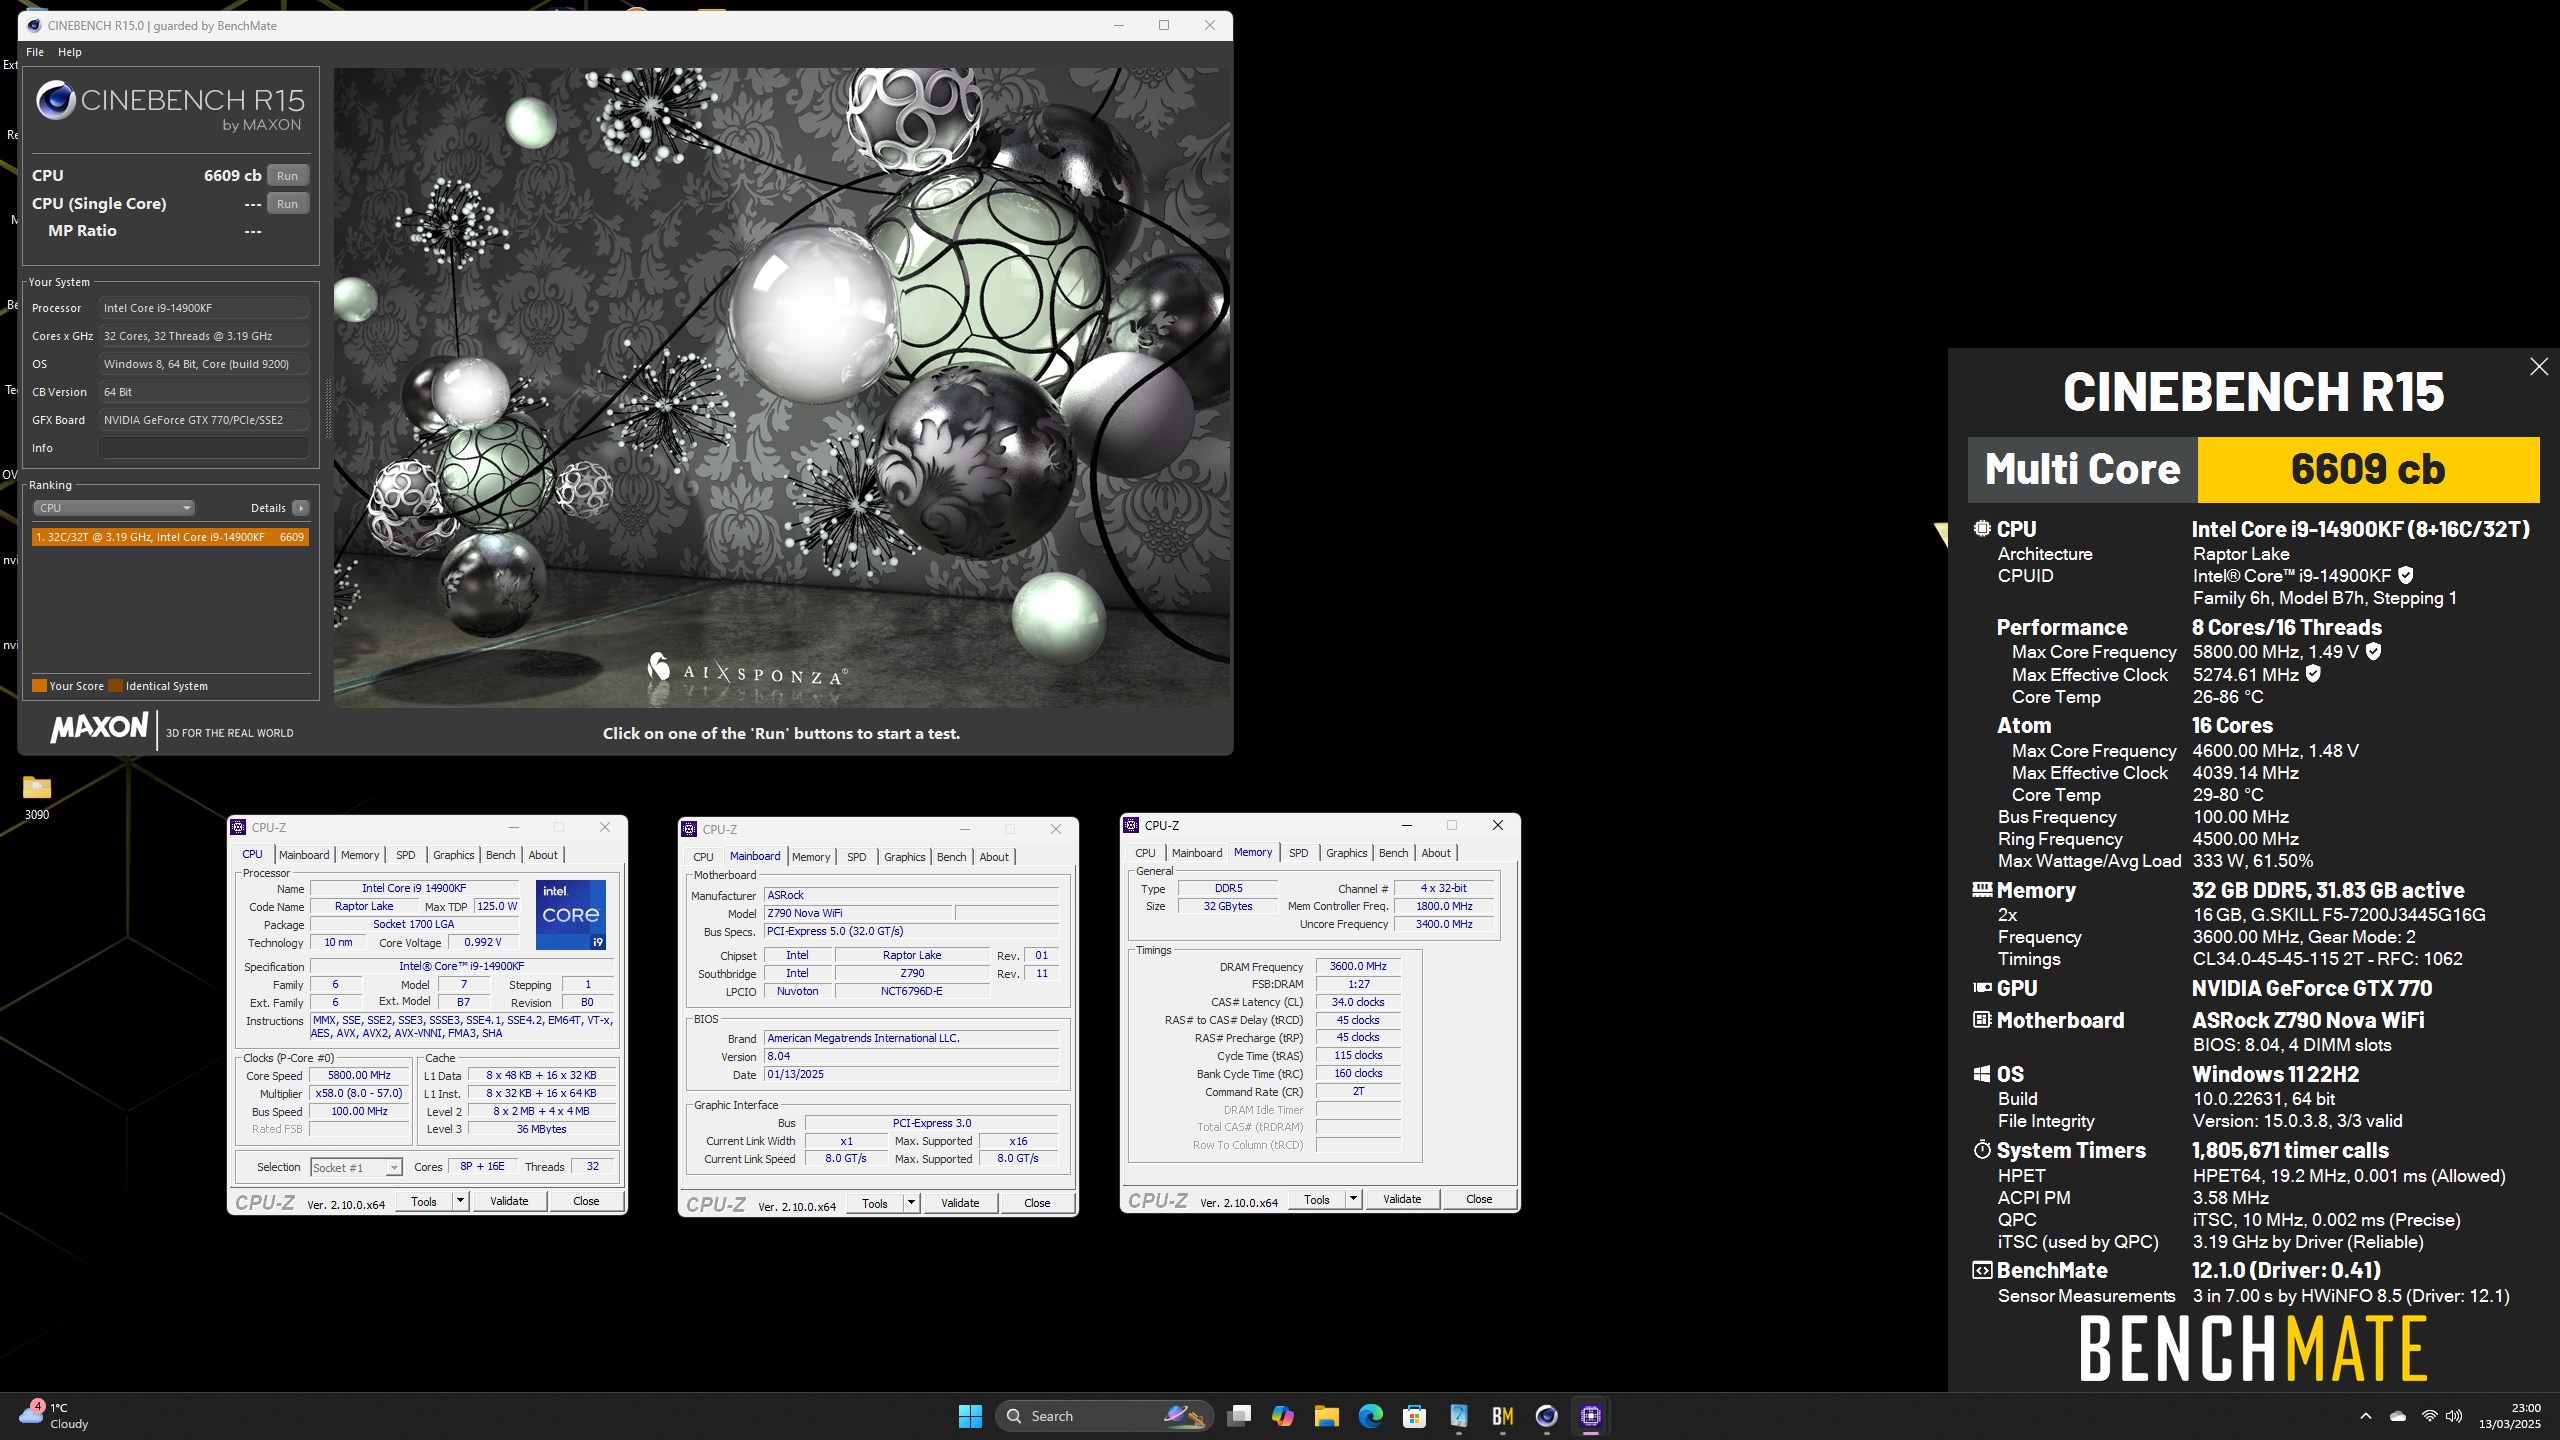The image size is (2560, 1440).
Task: Open the volume tray icon
Action: click(x=2454, y=1416)
